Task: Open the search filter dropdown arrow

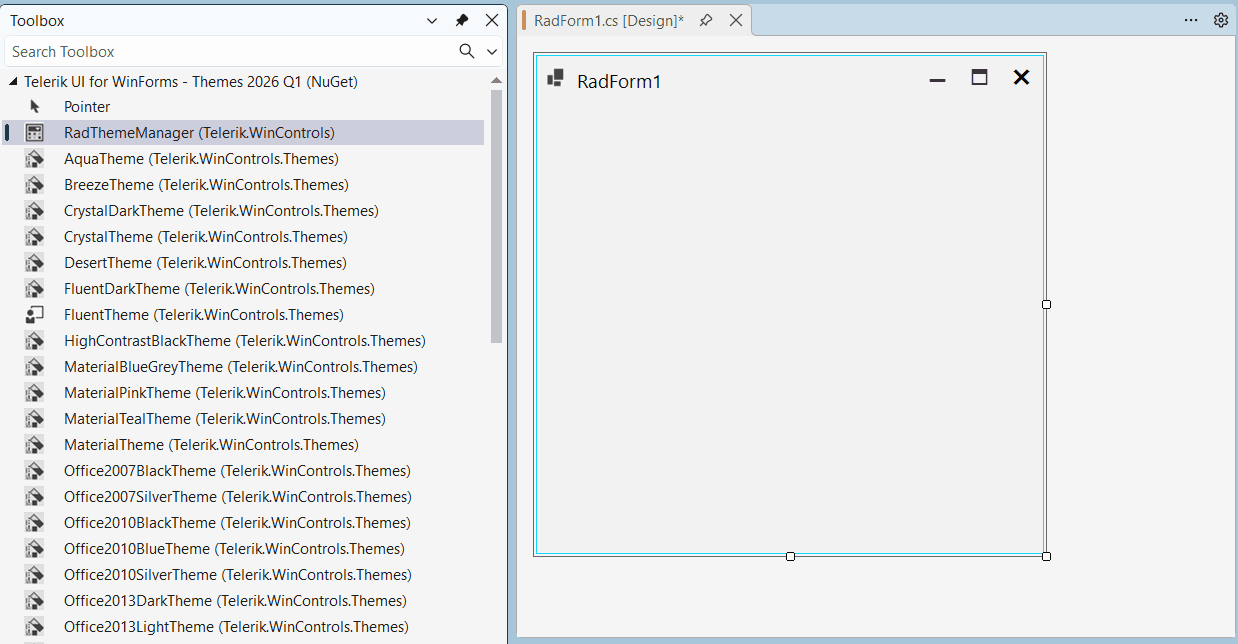Action: tap(490, 50)
